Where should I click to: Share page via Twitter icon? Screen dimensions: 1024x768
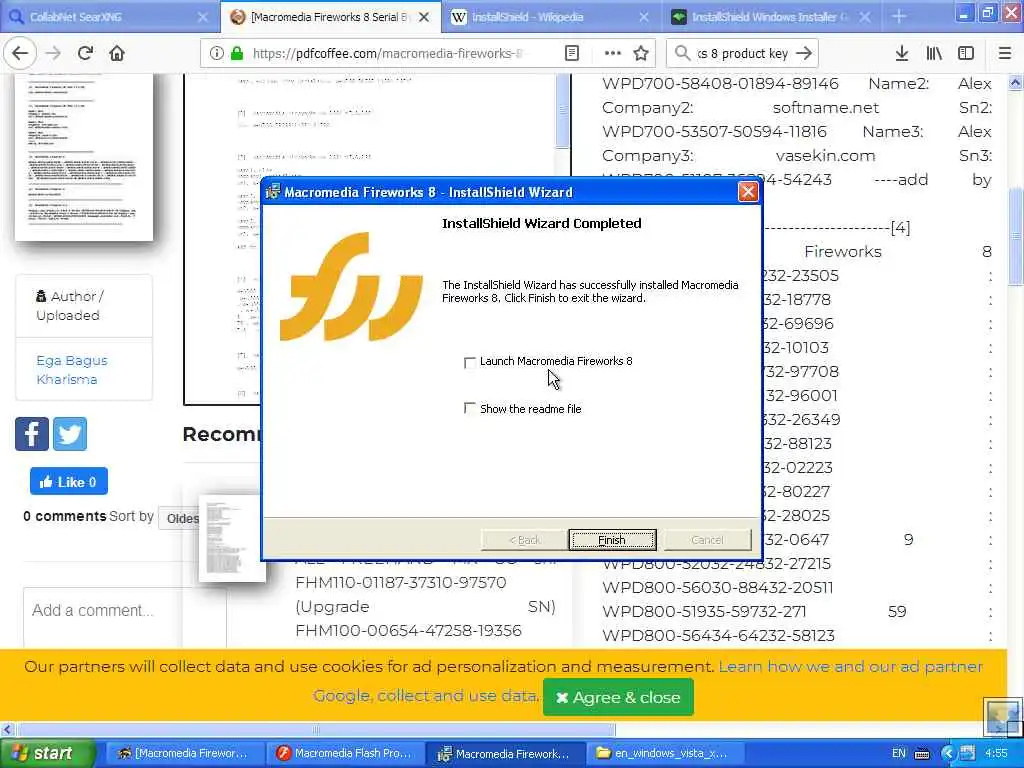click(x=70, y=434)
